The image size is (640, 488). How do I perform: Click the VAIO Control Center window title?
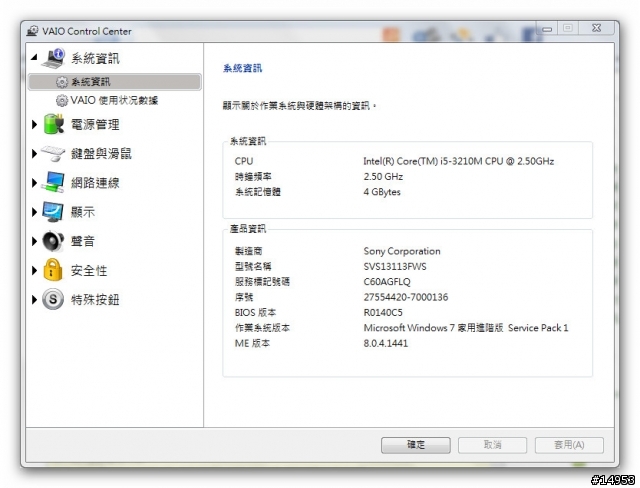click(87, 31)
